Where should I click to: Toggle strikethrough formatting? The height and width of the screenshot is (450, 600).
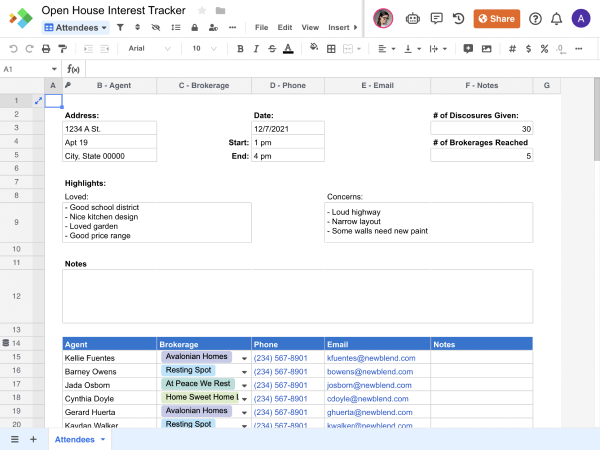(272, 49)
